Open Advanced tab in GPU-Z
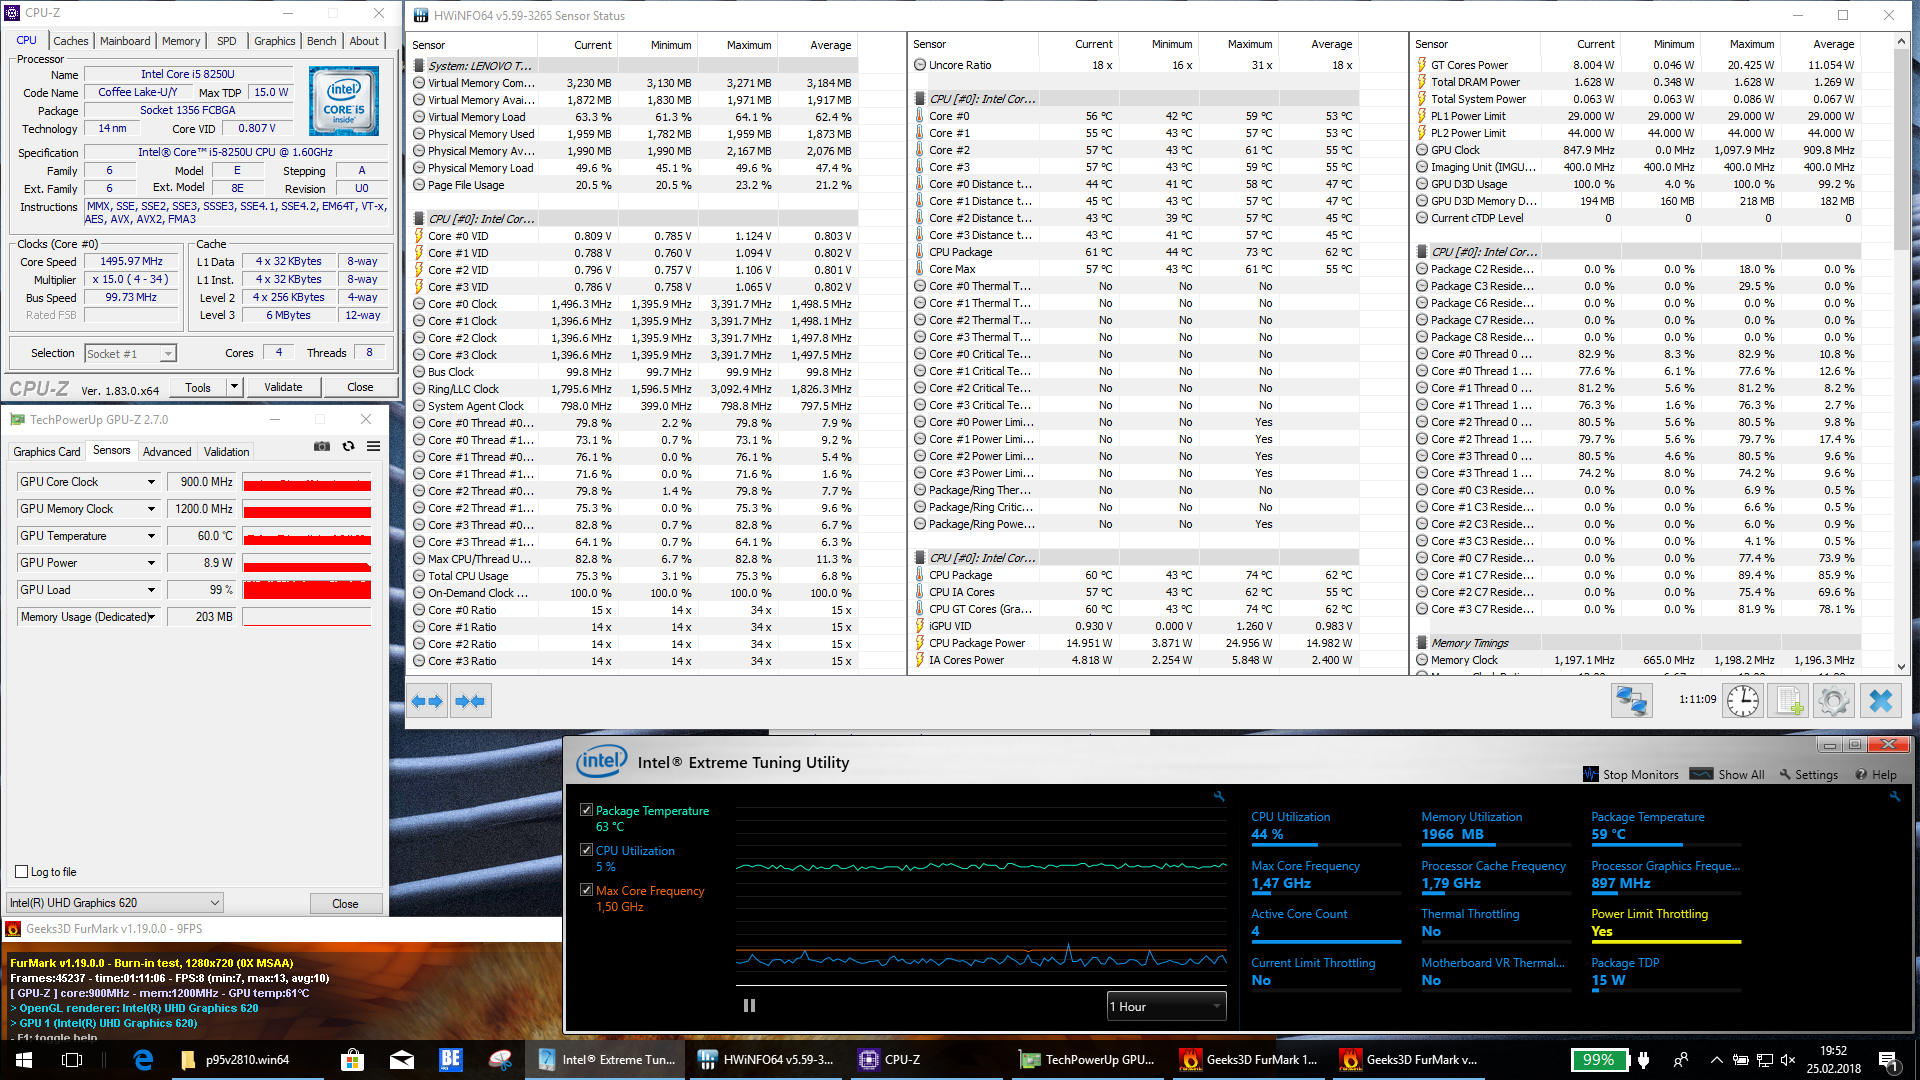Screen dimensions: 1920x1080 pos(167,452)
